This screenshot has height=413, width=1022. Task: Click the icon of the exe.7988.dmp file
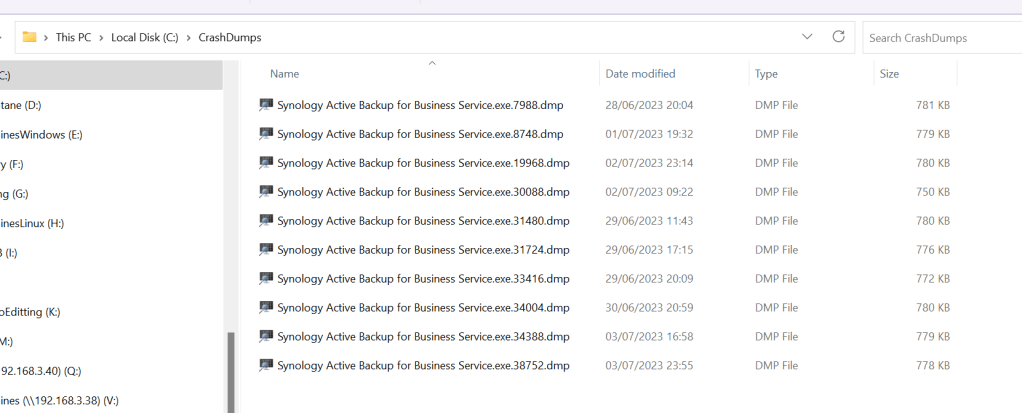coord(266,105)
